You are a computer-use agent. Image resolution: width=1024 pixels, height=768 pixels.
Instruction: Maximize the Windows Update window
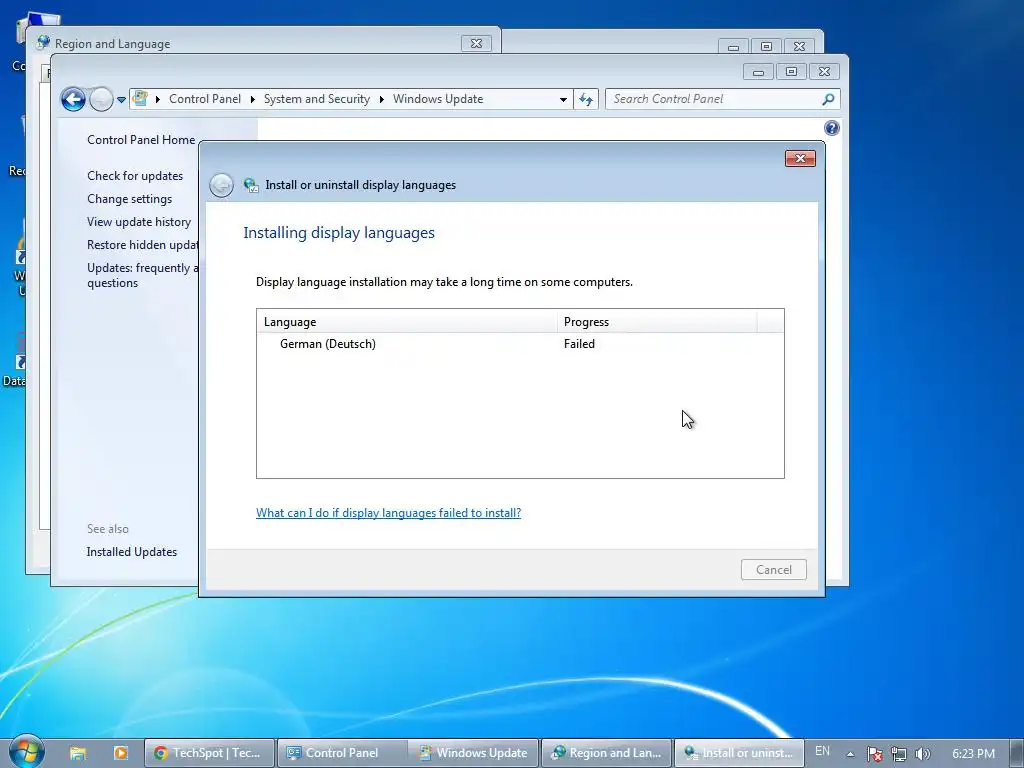point(791,72)
